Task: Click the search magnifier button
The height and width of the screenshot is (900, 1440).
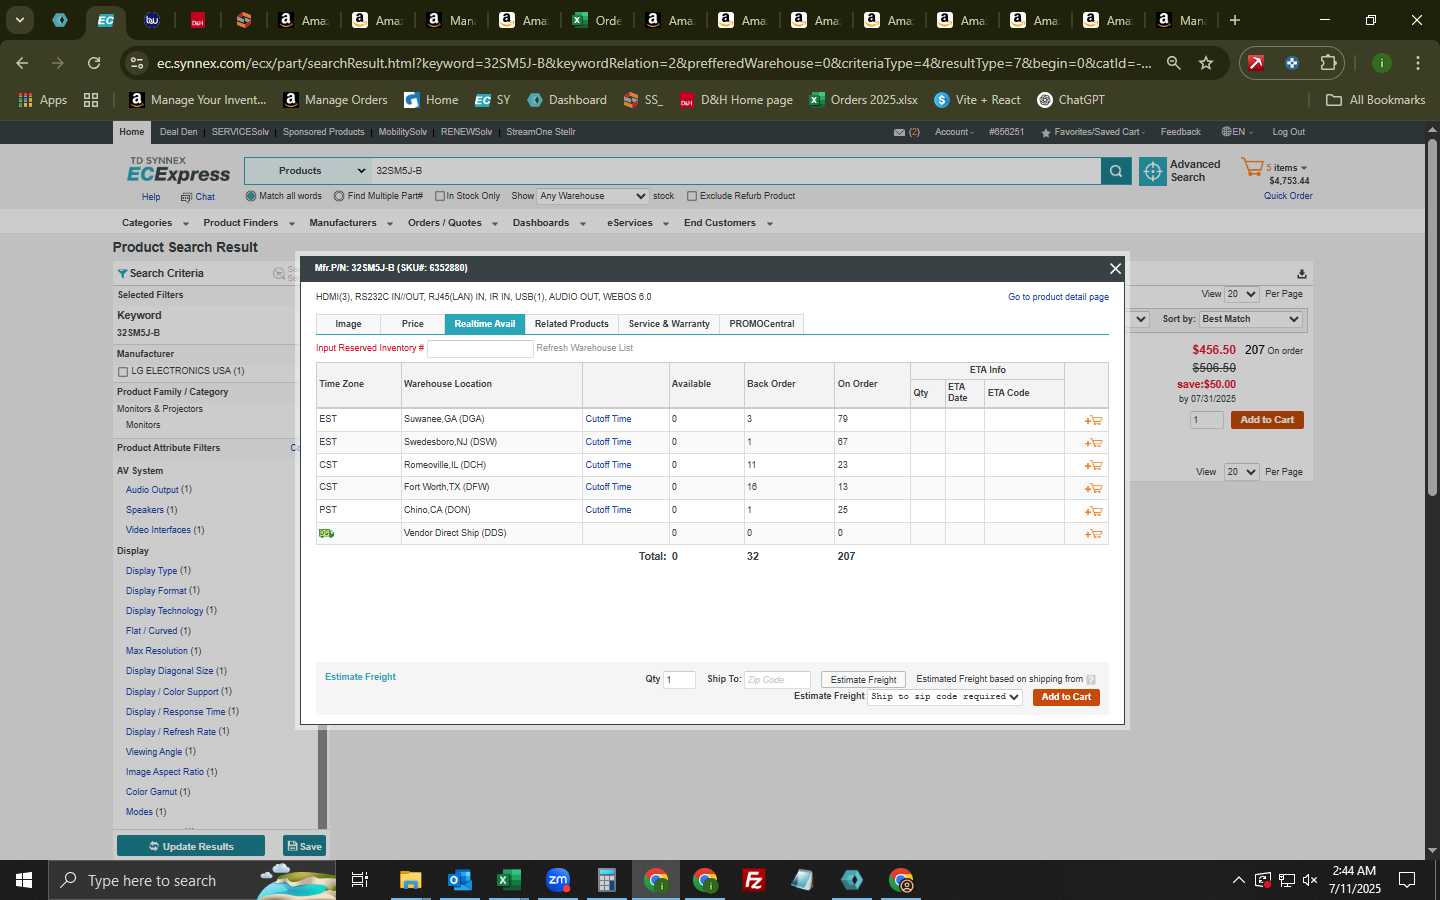Action: [x=1116, y=172]
